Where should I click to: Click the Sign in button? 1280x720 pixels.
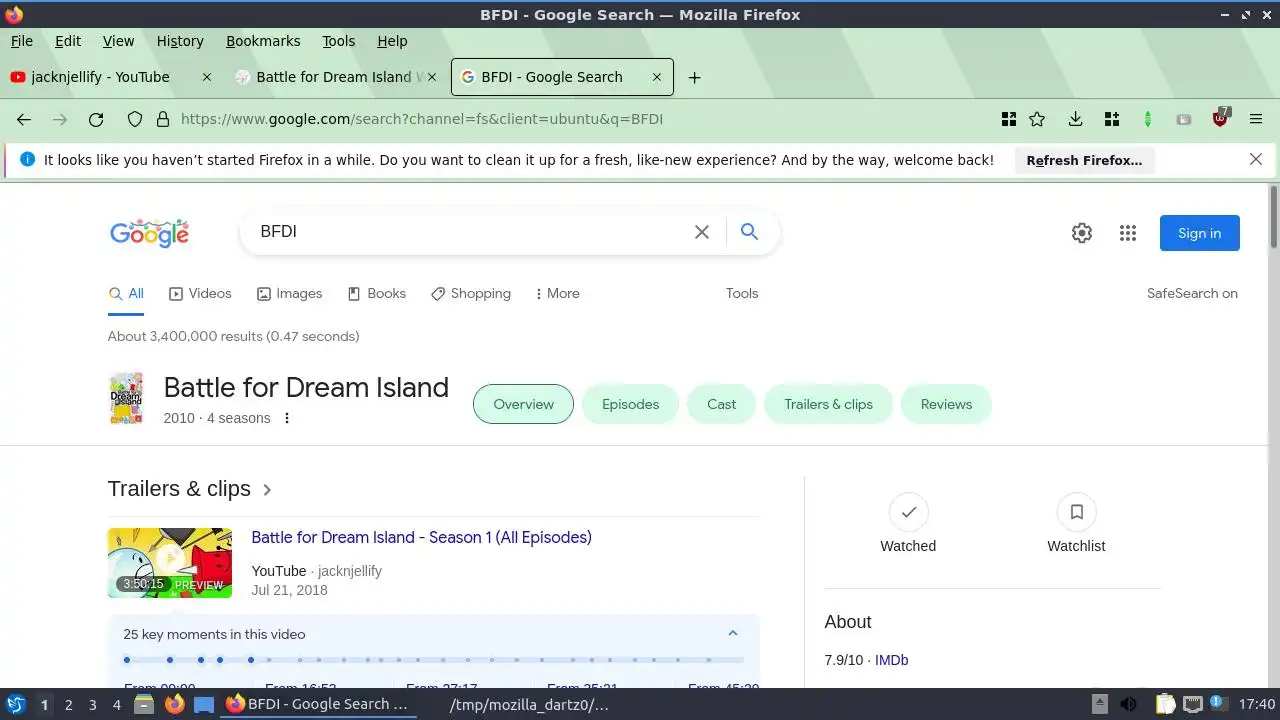pyautogui.click(x=1199, y=233)
